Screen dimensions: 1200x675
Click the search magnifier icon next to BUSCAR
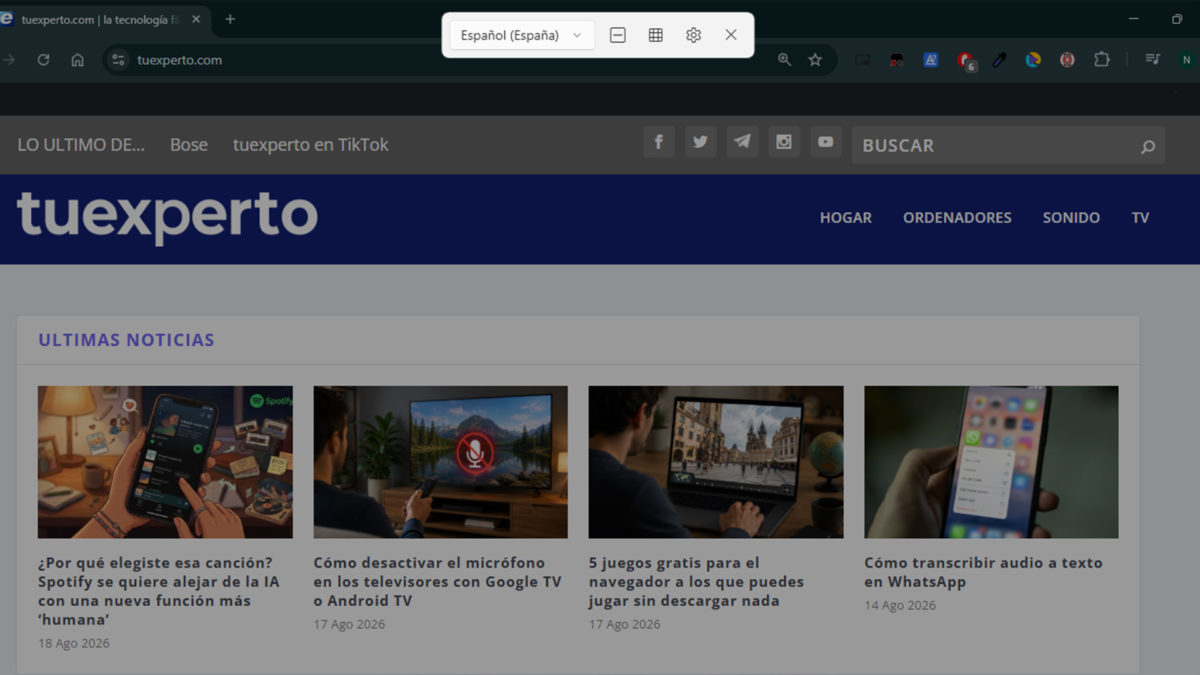tap(1148, 147)
